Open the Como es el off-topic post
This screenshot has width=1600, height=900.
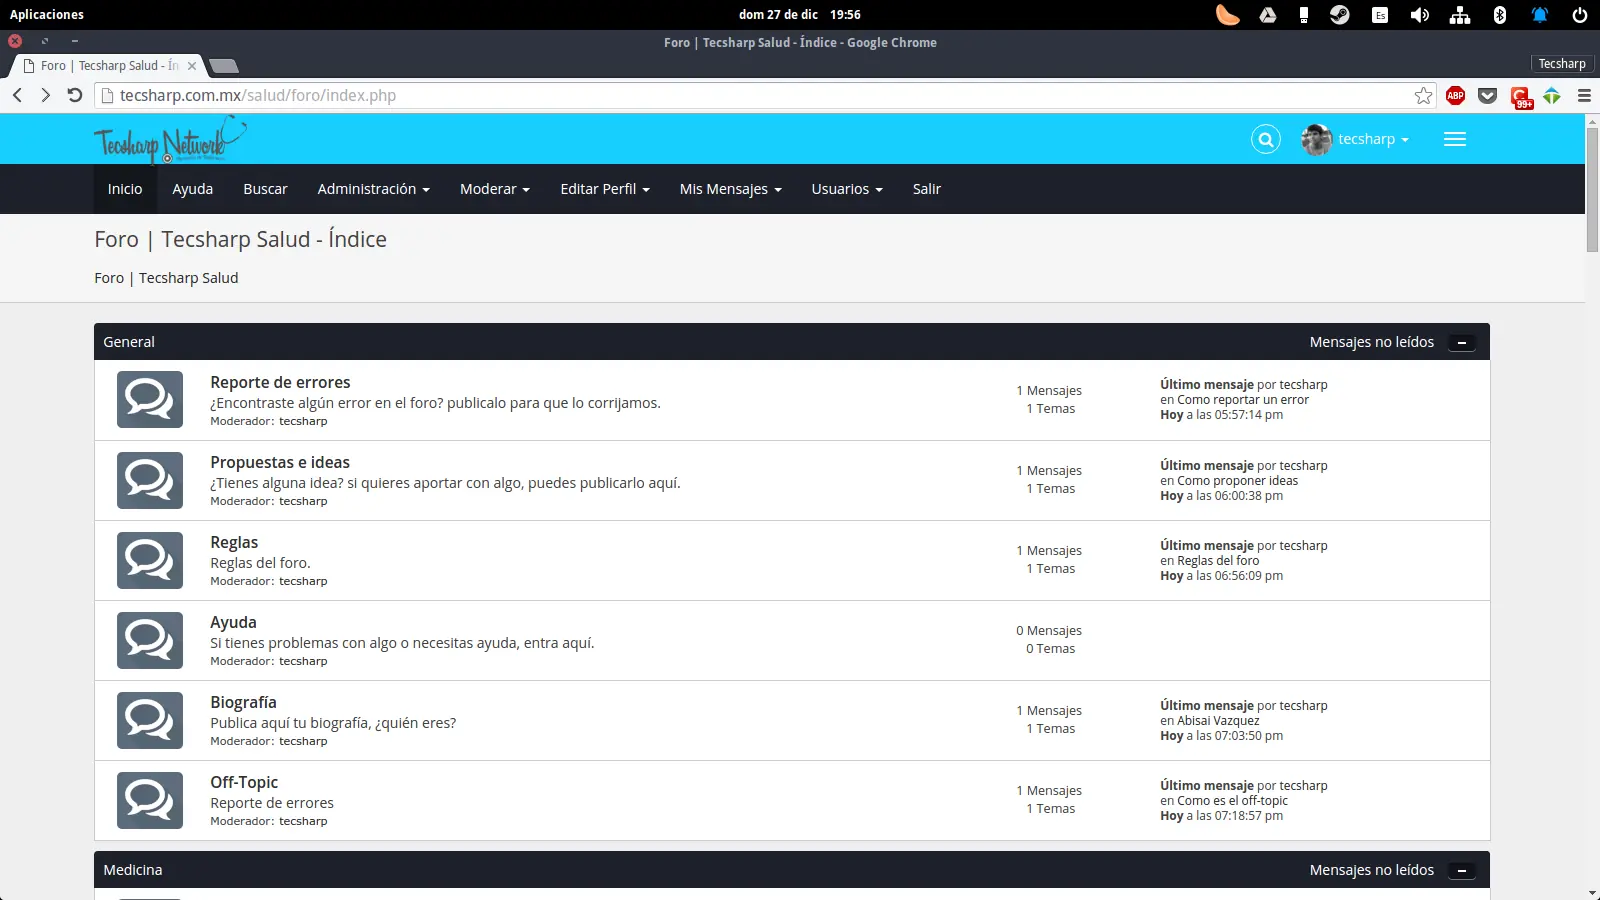pos(1232,801)
